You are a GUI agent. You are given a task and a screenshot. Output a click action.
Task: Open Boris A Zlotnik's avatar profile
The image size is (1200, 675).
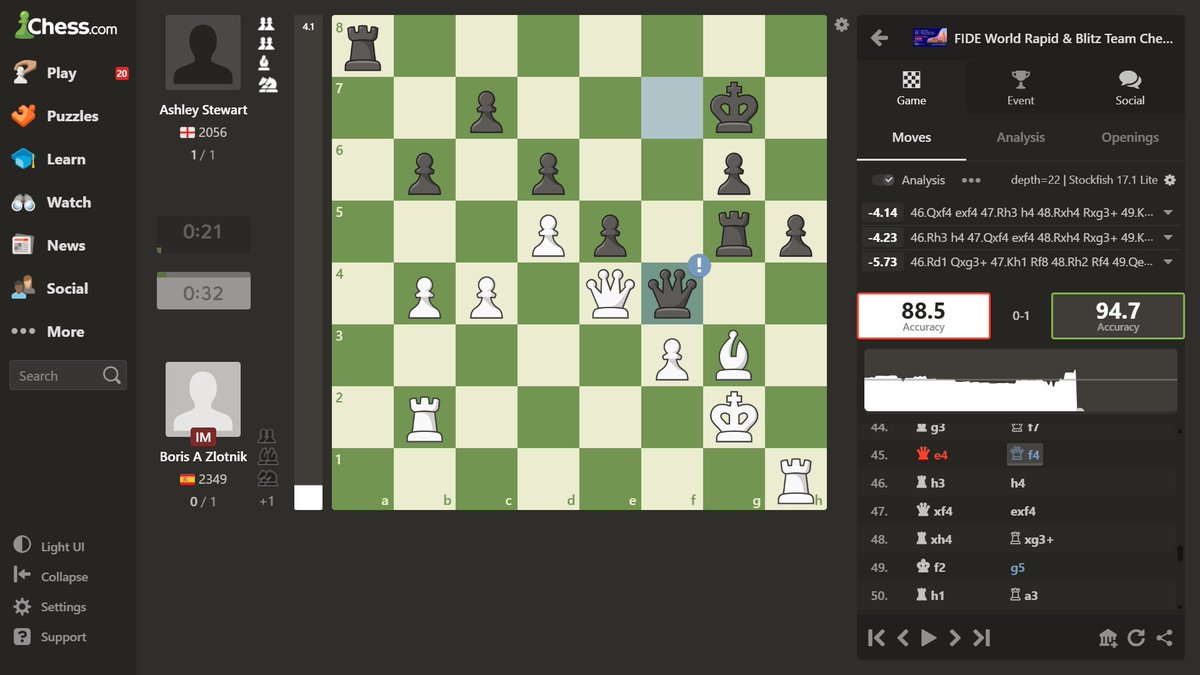[x=203, y=399]
